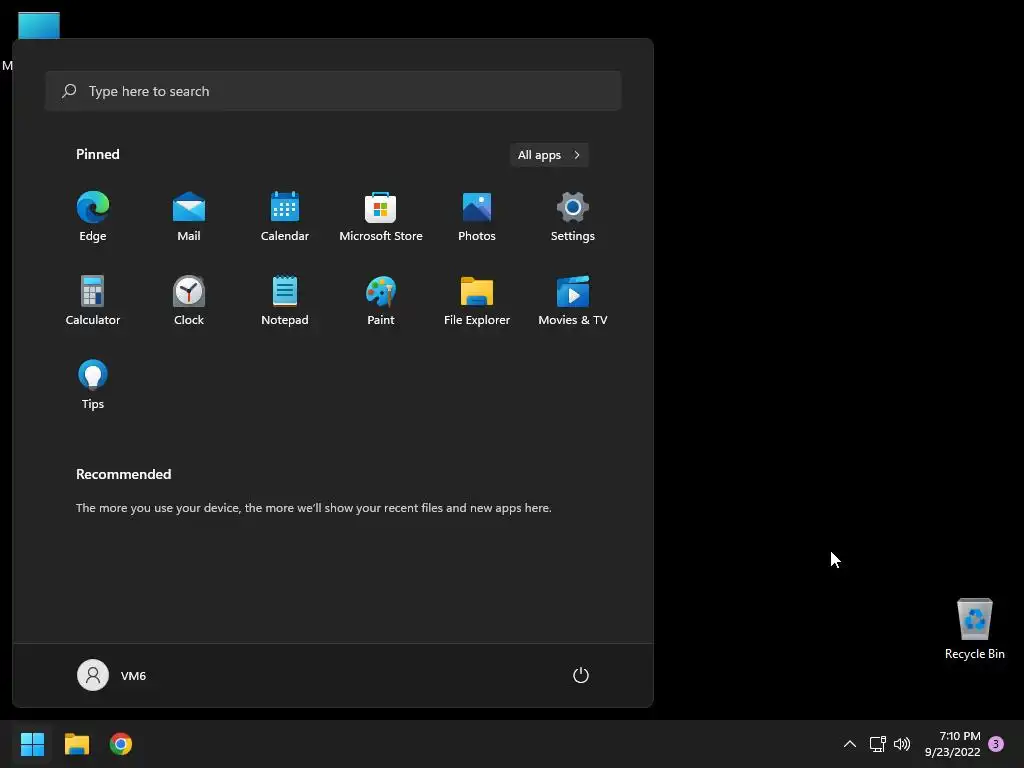Click the power button in Start menu
This screenshot has height=768, width=1024.
click(x=581, y=675)
